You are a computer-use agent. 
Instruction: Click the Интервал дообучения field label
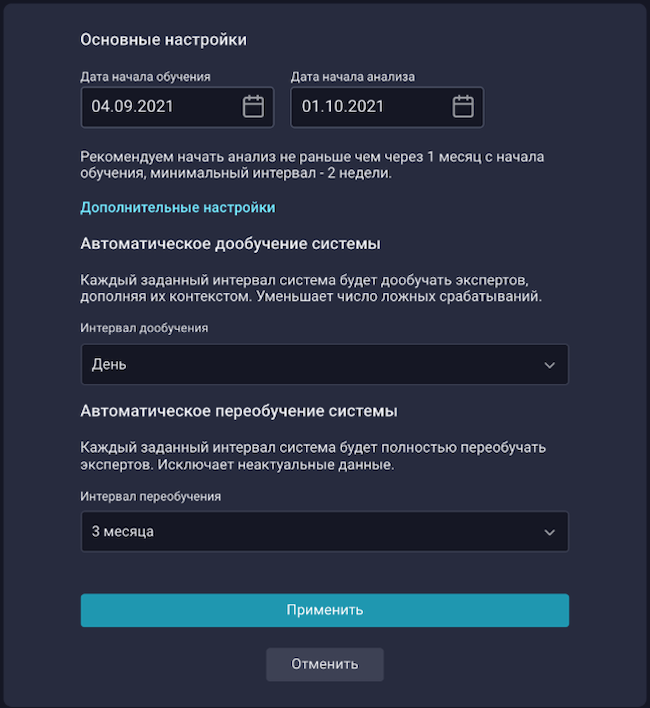[x=144, y=328]
